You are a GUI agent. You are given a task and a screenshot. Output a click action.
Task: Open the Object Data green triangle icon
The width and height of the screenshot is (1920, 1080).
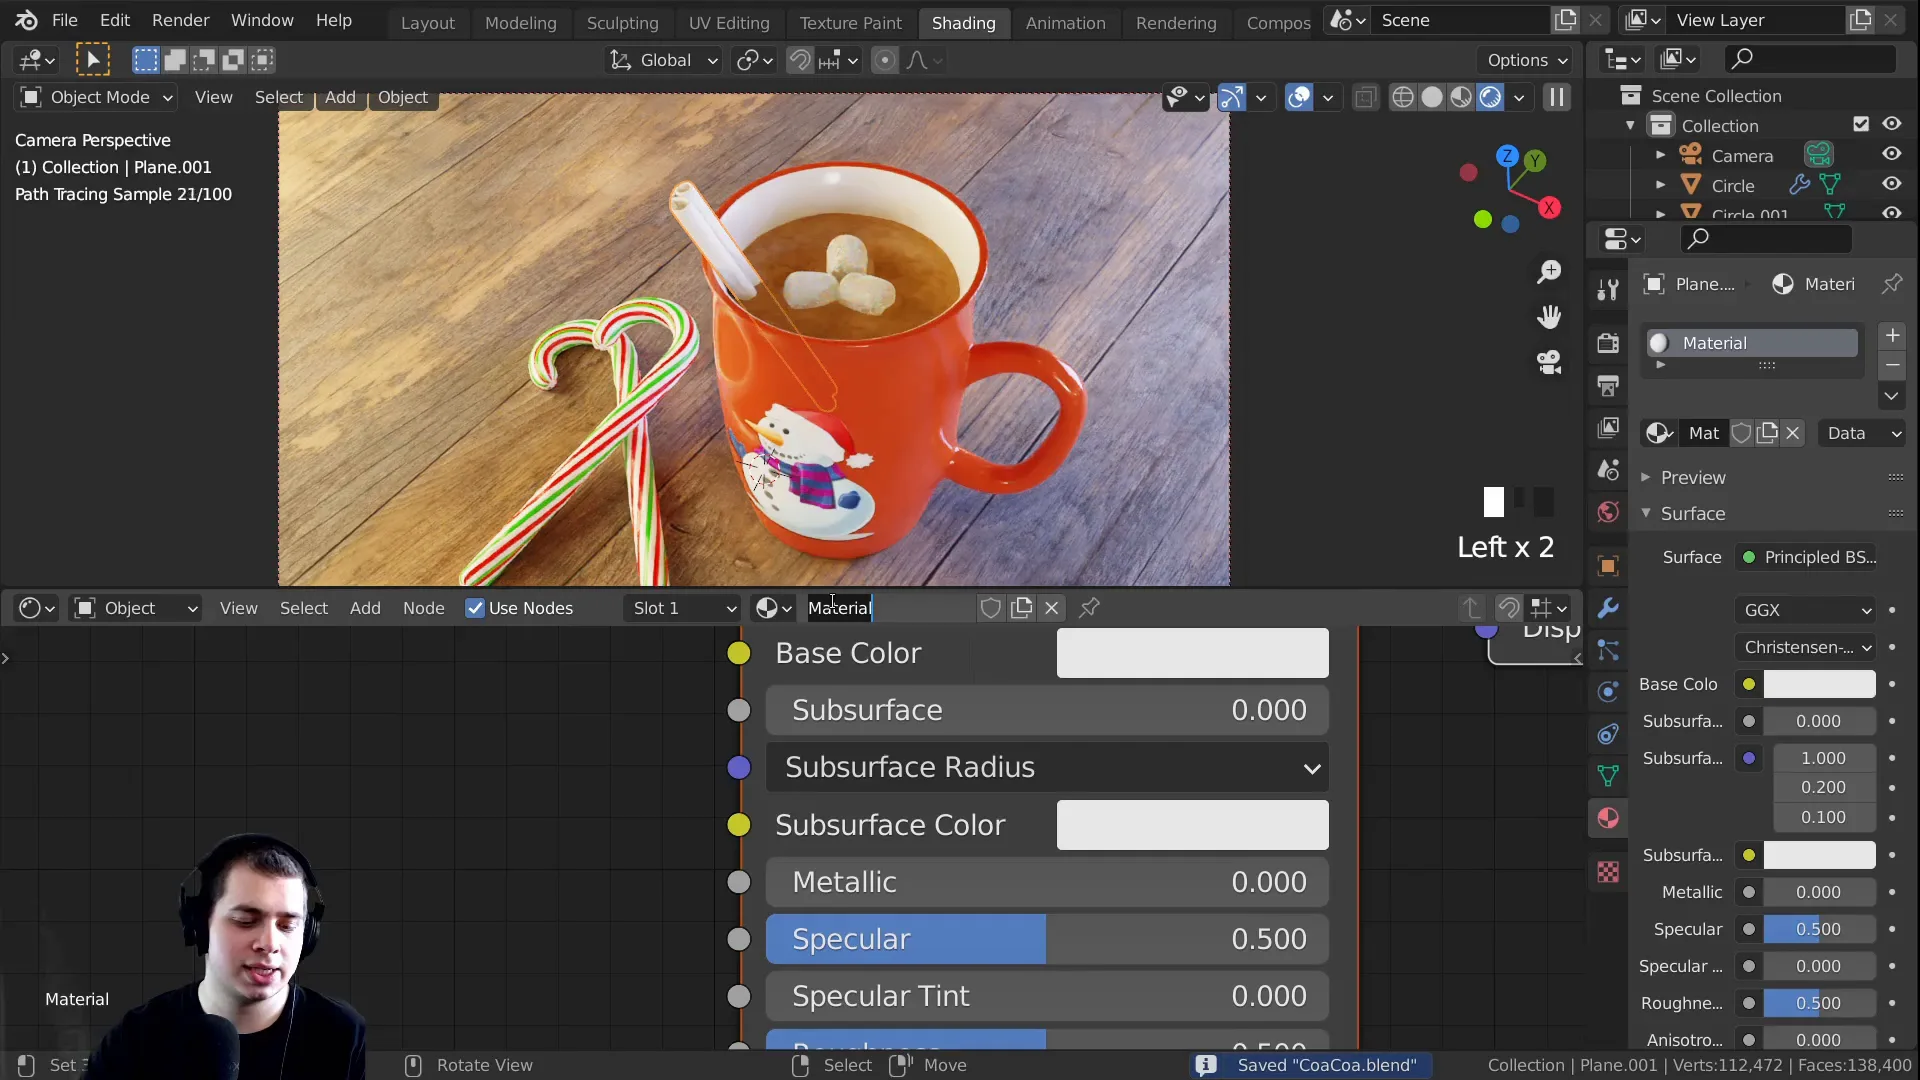click(1608, 776)
